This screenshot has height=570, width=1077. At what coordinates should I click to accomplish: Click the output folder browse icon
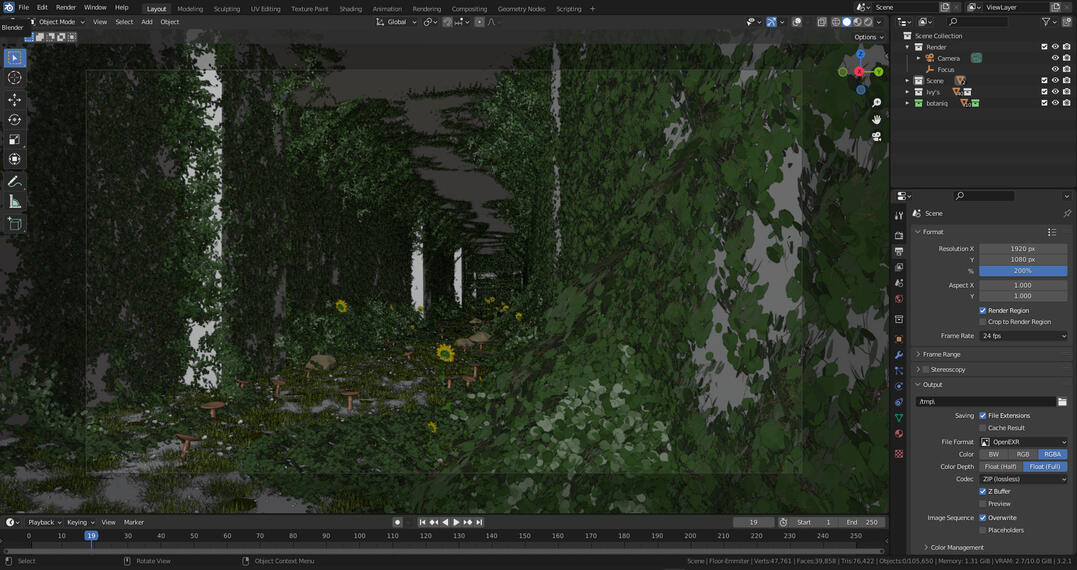(1062, 402)
